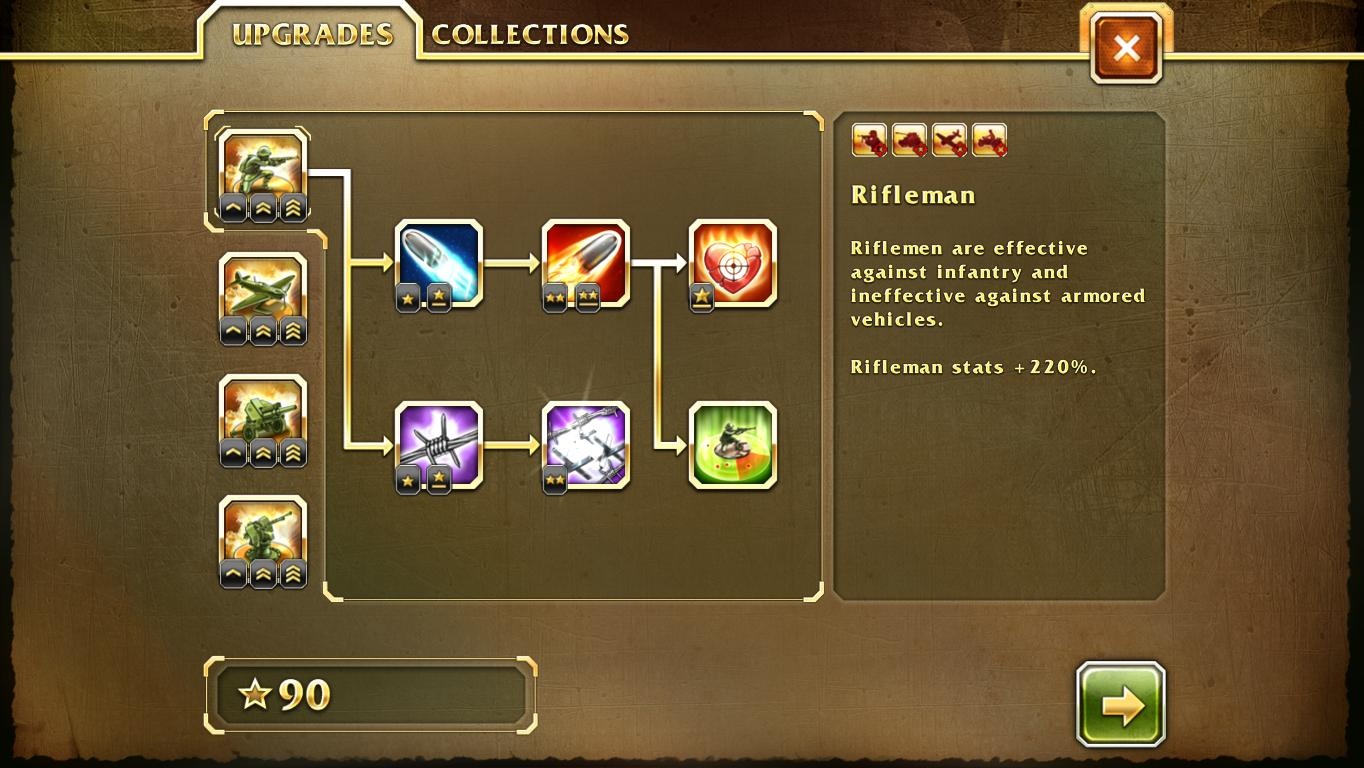Choose the barbed wire upgrade
This screenshot has width=1364, height=768.
click(x=439, y=445)
